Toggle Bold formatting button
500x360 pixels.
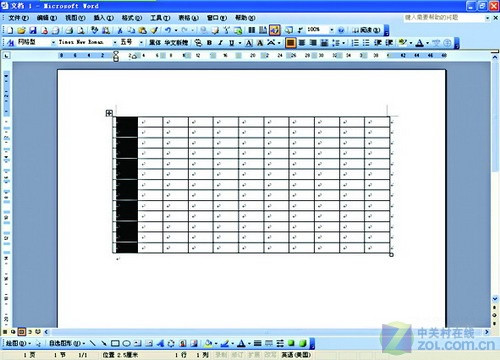tap(209, 43)
